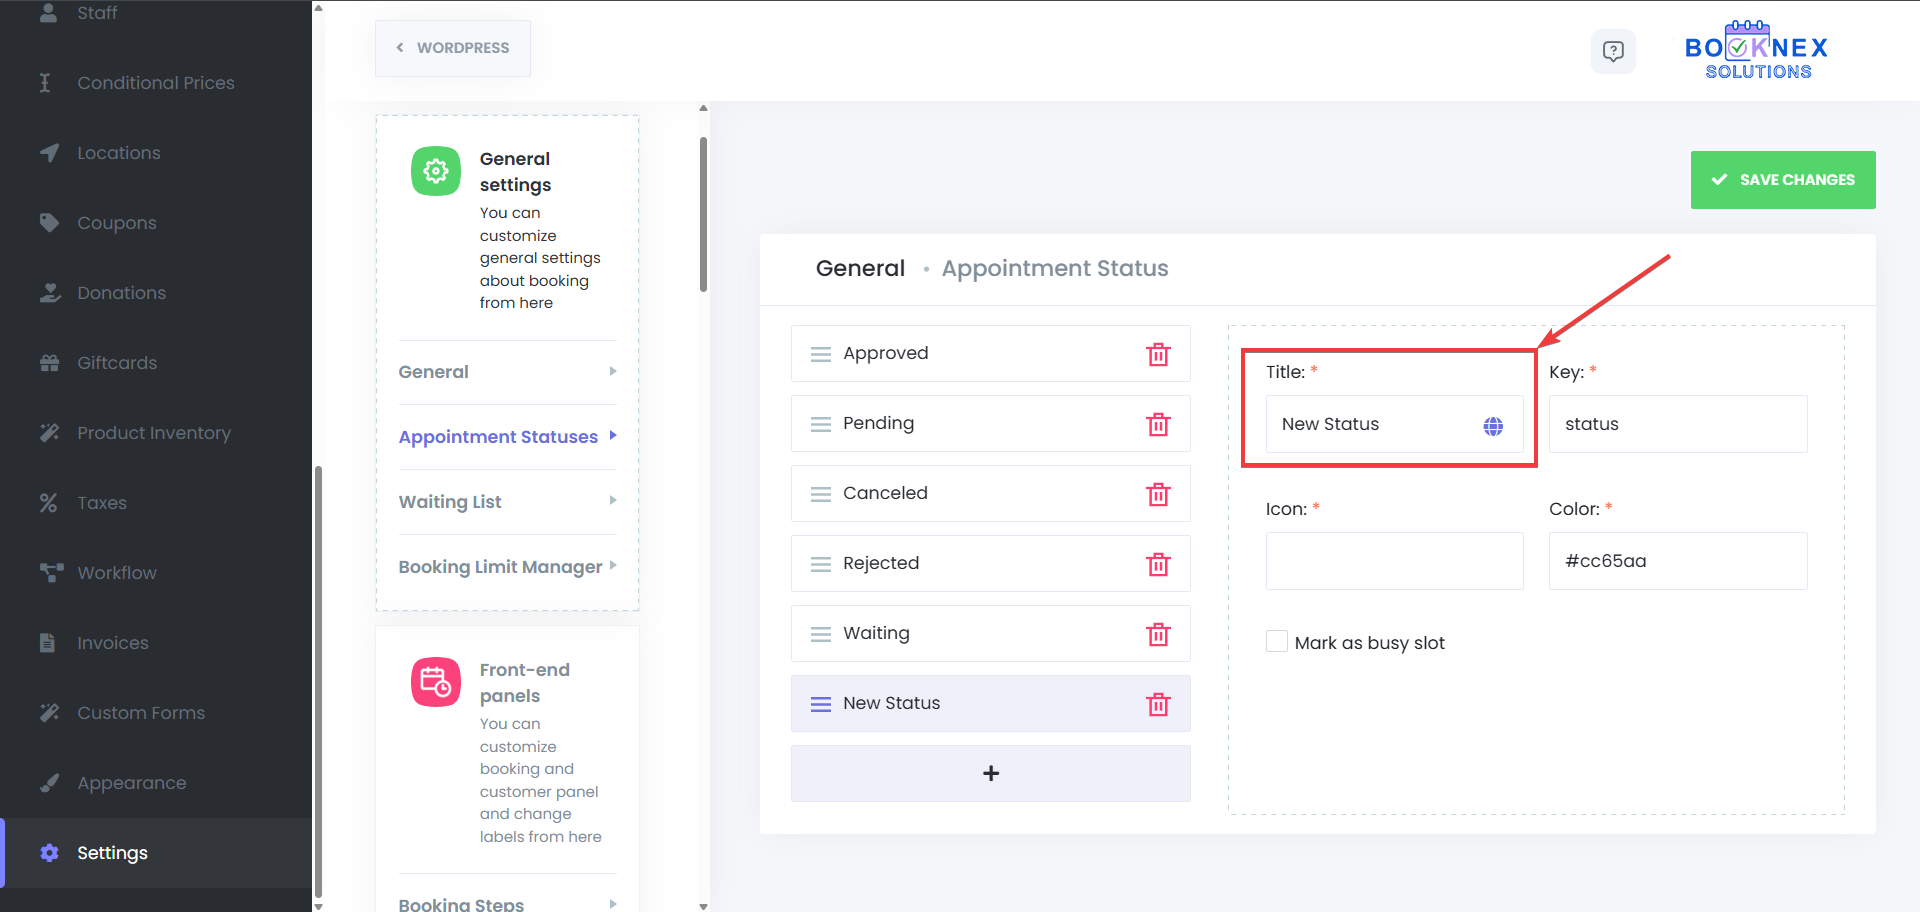1920x912 pixels.
Task: Expand Waiting List settings section
Action: coord(507,502)
